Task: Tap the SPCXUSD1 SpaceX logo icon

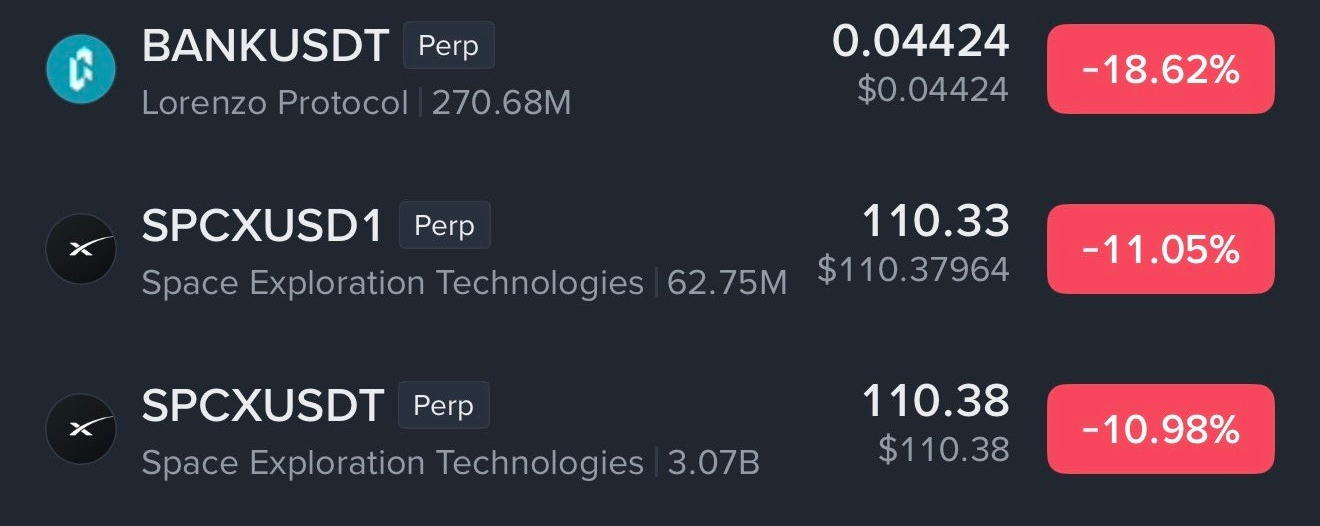Action: pyautogui.click(x=81, y=249)
